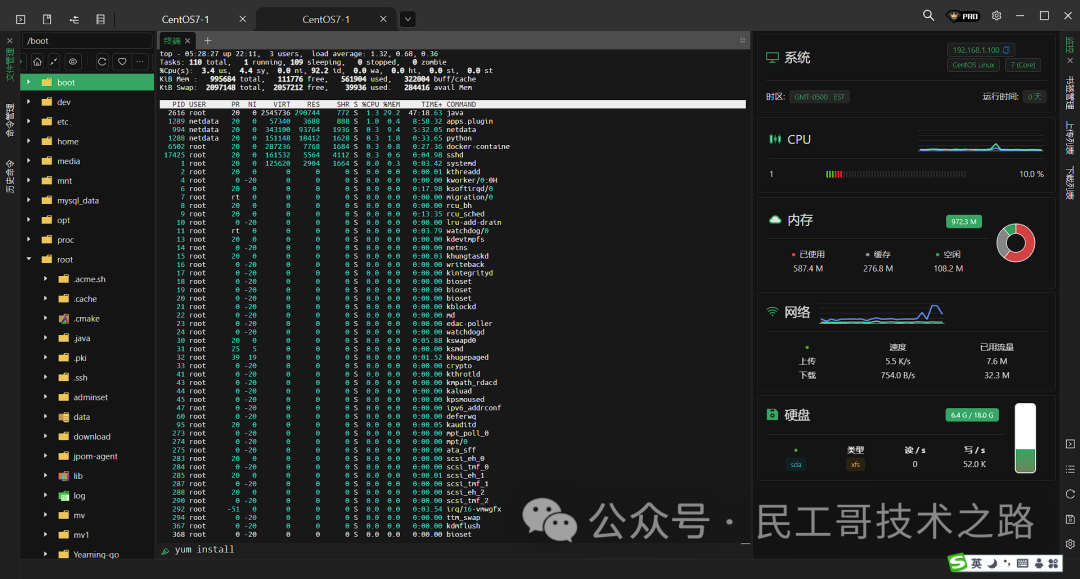Screen dimensions: 1080x579
Task: Toggle Sogou English input mode 英
Action: coord(976,563)
